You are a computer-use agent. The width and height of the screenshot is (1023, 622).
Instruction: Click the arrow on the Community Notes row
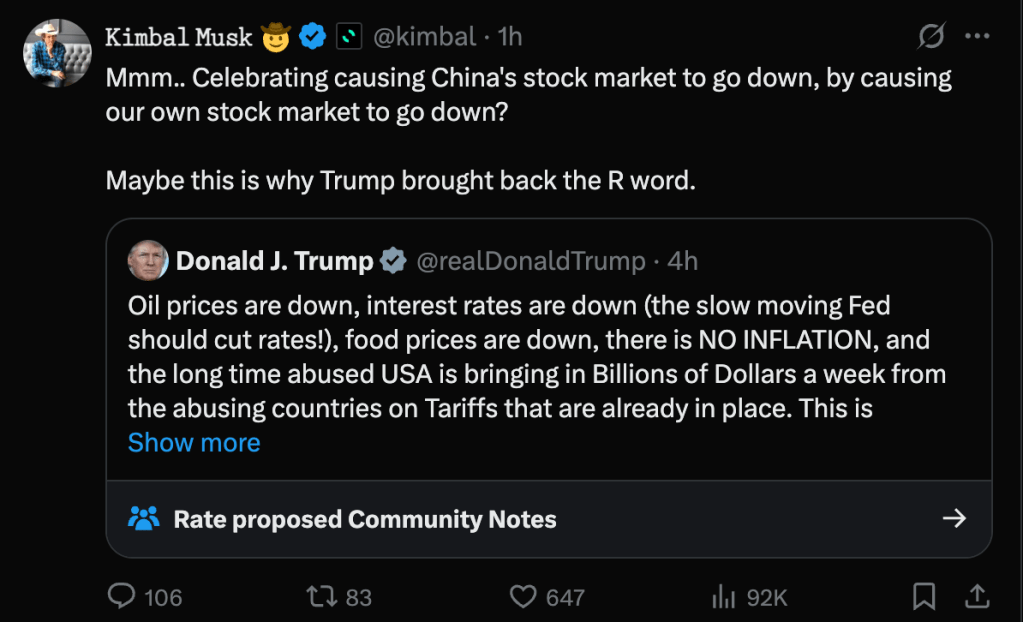(954, 518)
